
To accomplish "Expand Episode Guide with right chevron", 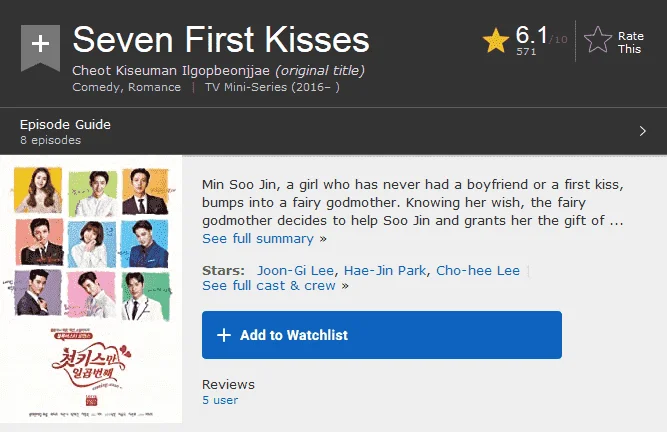I will pos(643,131).
